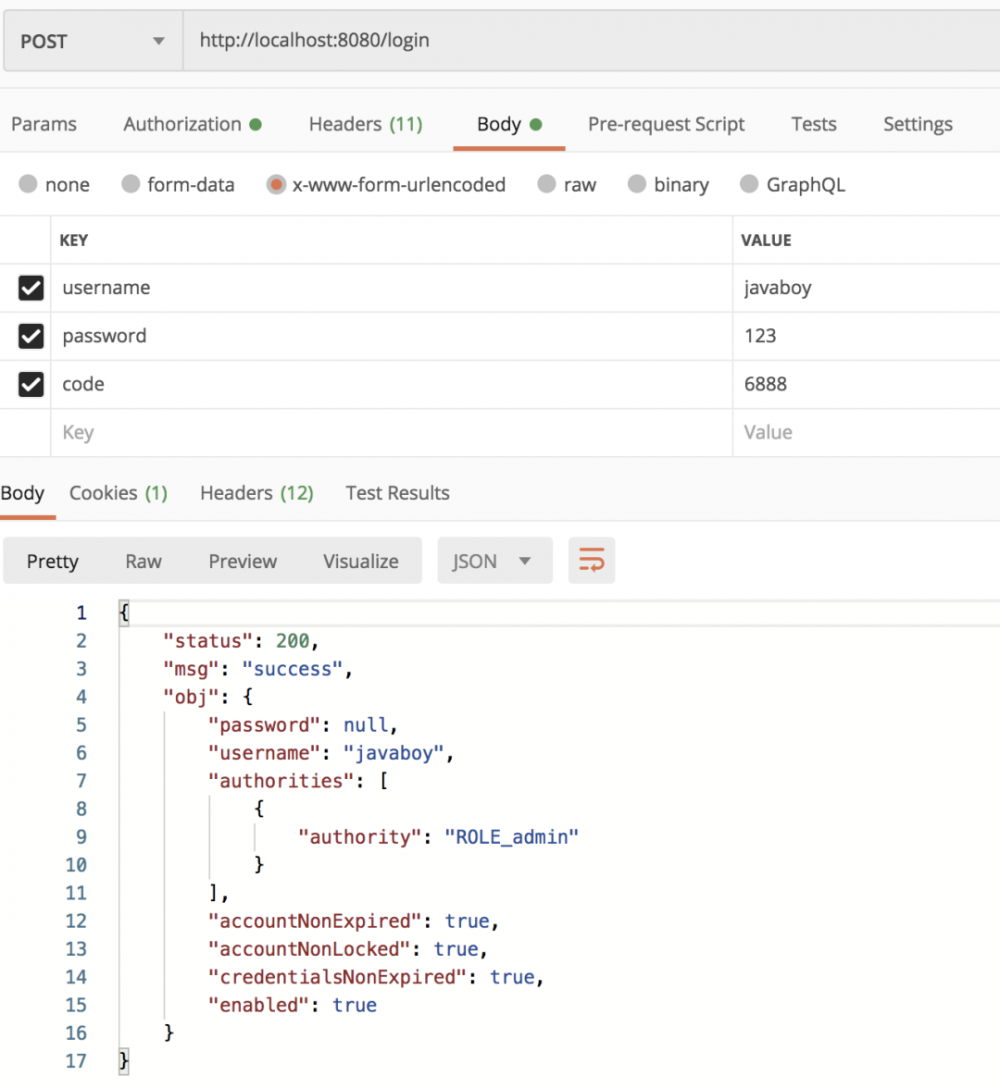View the response Cookies (1) tab

click(x=118, y=493)
